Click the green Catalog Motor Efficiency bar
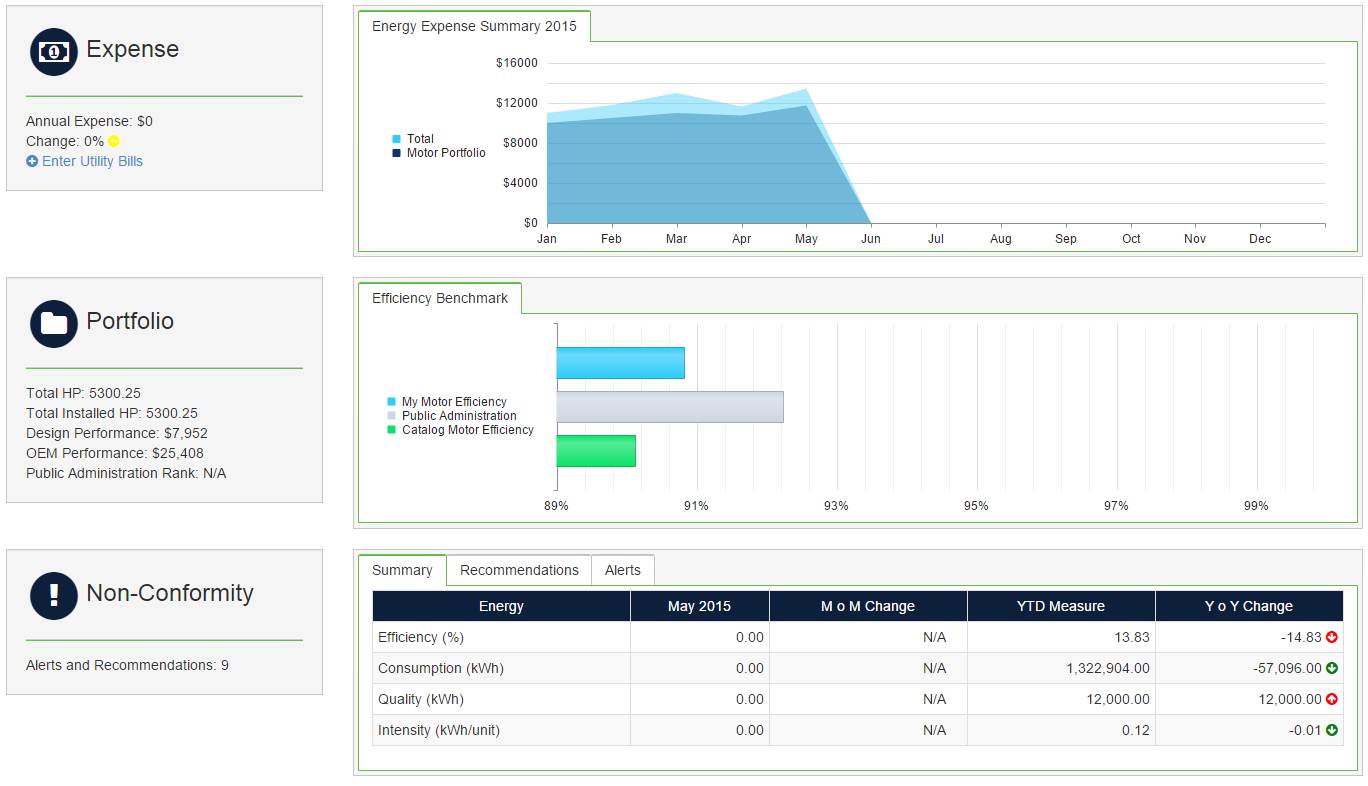Image resolution: width=1368 pixels, height=786 pixels. tap(596, 451)
